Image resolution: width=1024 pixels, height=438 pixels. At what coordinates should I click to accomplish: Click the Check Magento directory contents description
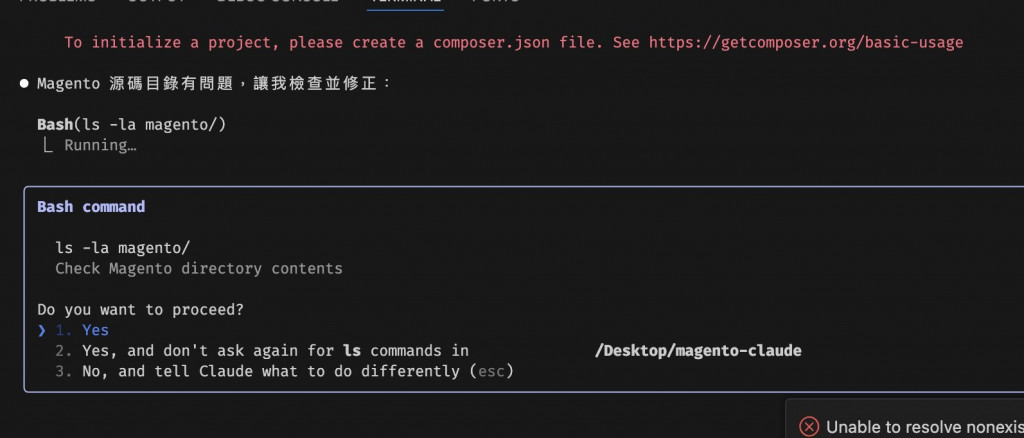[x=199, y=268]
